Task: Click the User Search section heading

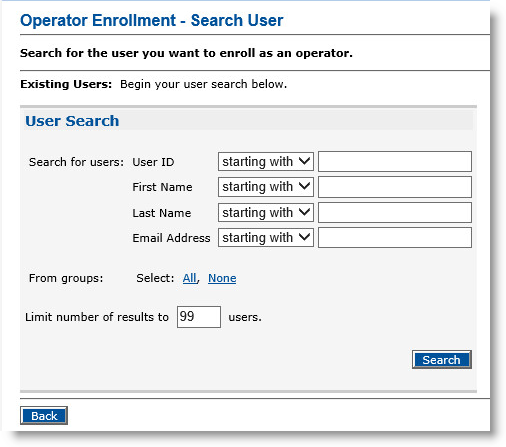Action: (72, 121)
